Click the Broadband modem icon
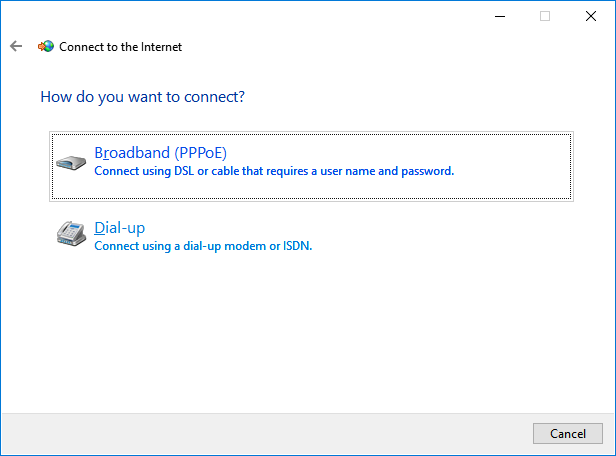This screenshot has width=616, height=456. (72, 161)
